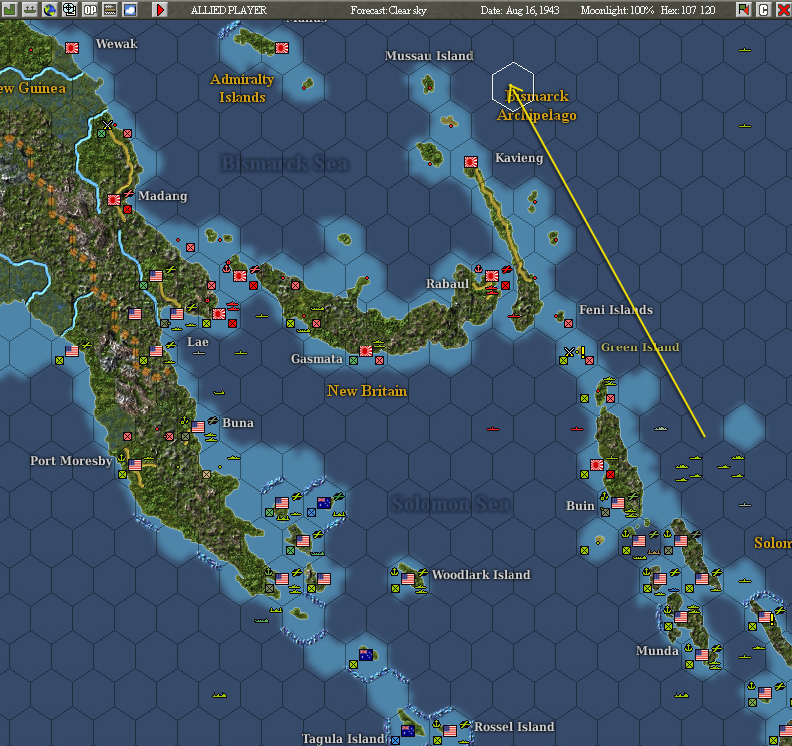Select the US flag on Woodlark Island
This screenshot has height=746, width=792.
pyautogui.click(x=408, y=579)
